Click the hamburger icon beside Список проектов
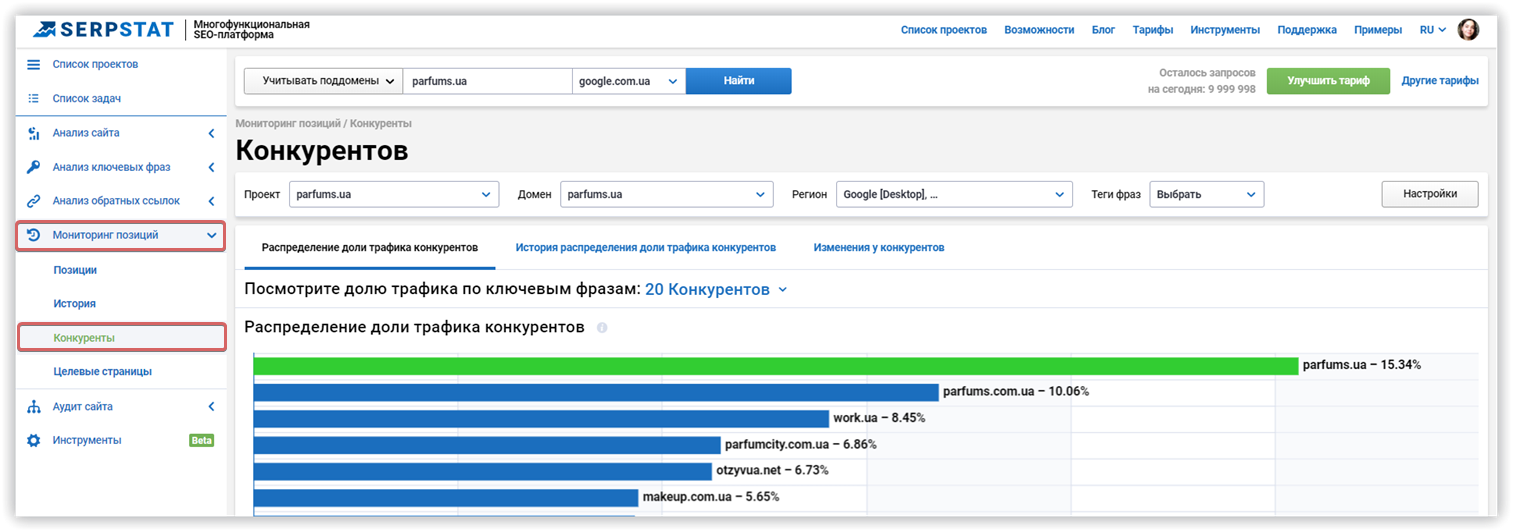Image resolution: width=1513 pixels, height=532 pixels. point(33,64)
